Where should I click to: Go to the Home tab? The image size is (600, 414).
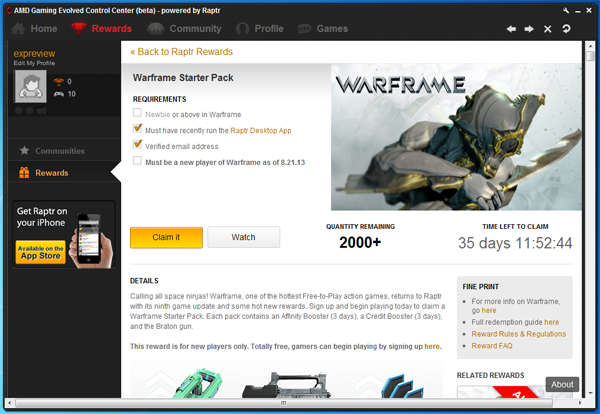pos(34,29)
